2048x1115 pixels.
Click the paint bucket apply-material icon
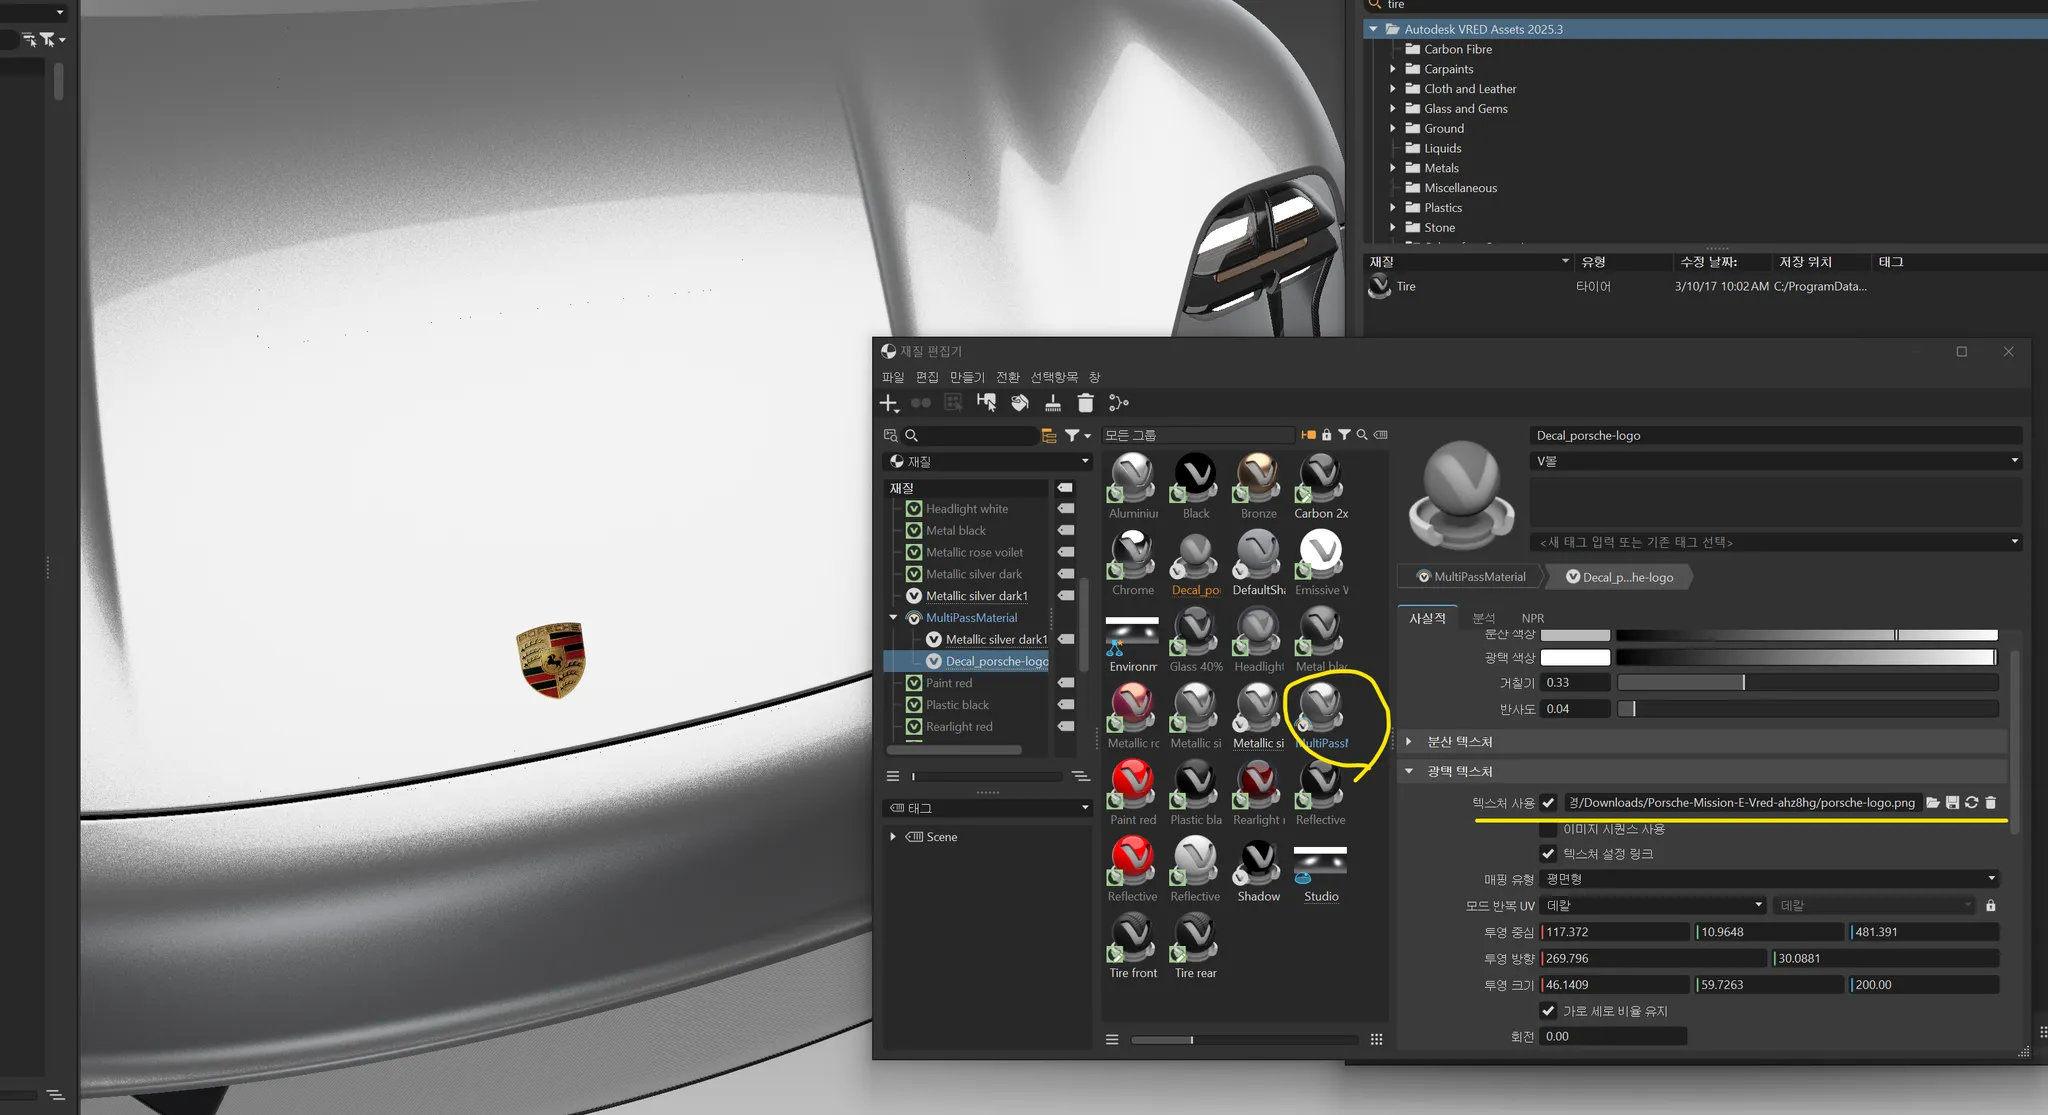coord(1020,403)
